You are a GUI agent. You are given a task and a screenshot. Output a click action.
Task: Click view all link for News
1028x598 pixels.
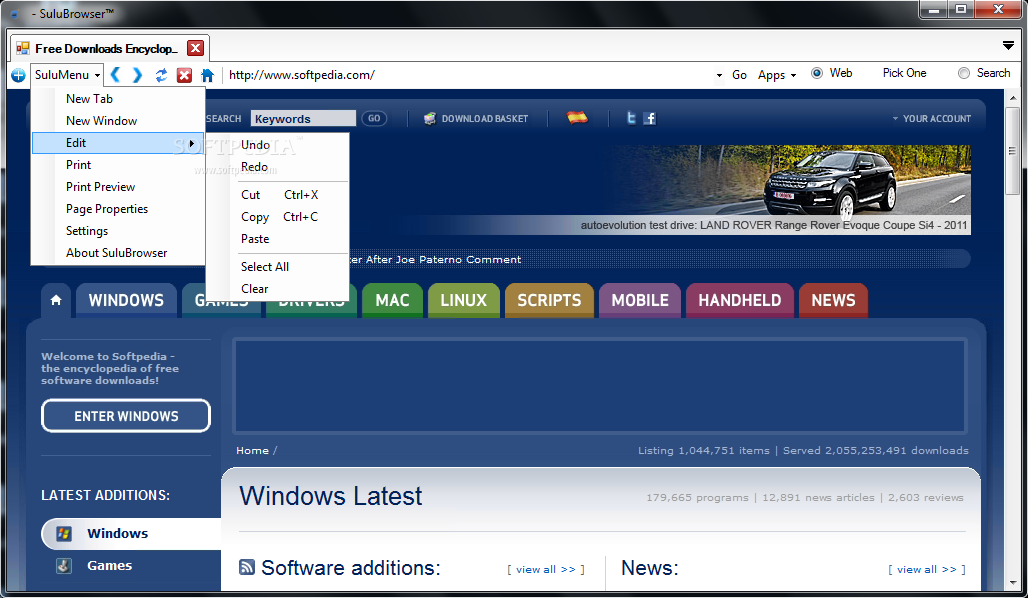click(926, 569)
